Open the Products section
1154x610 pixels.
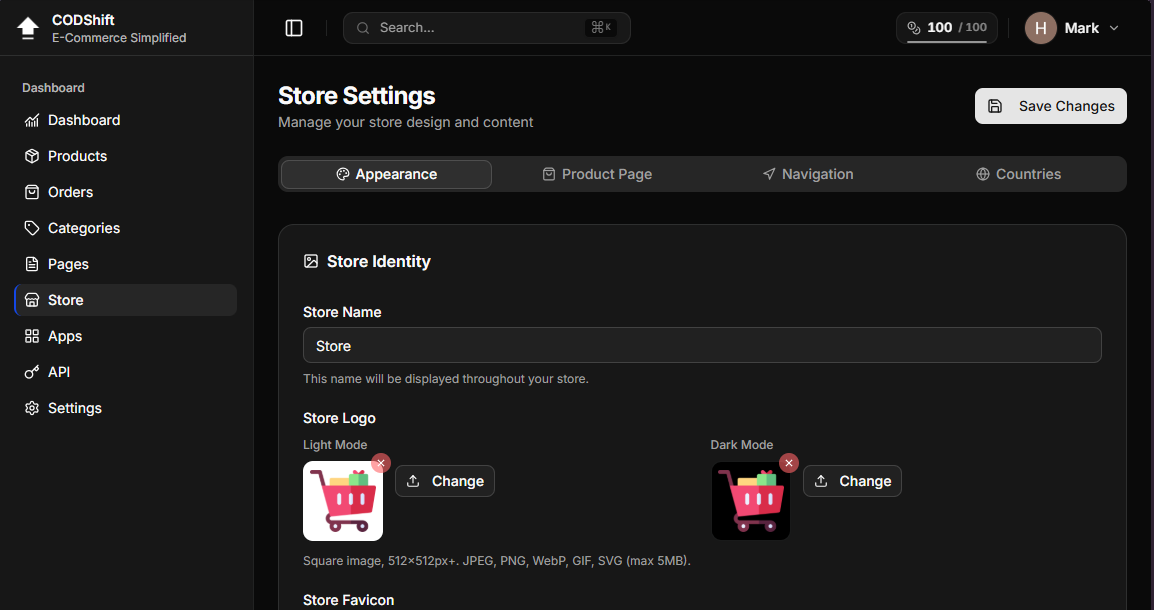77,156
